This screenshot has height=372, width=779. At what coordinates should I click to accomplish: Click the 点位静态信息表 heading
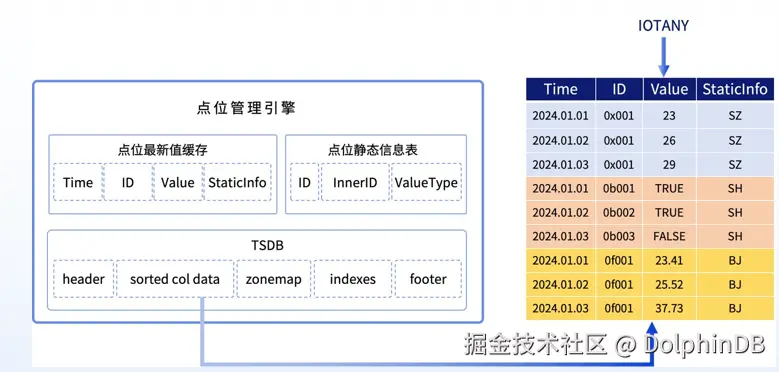pos(373,150)
